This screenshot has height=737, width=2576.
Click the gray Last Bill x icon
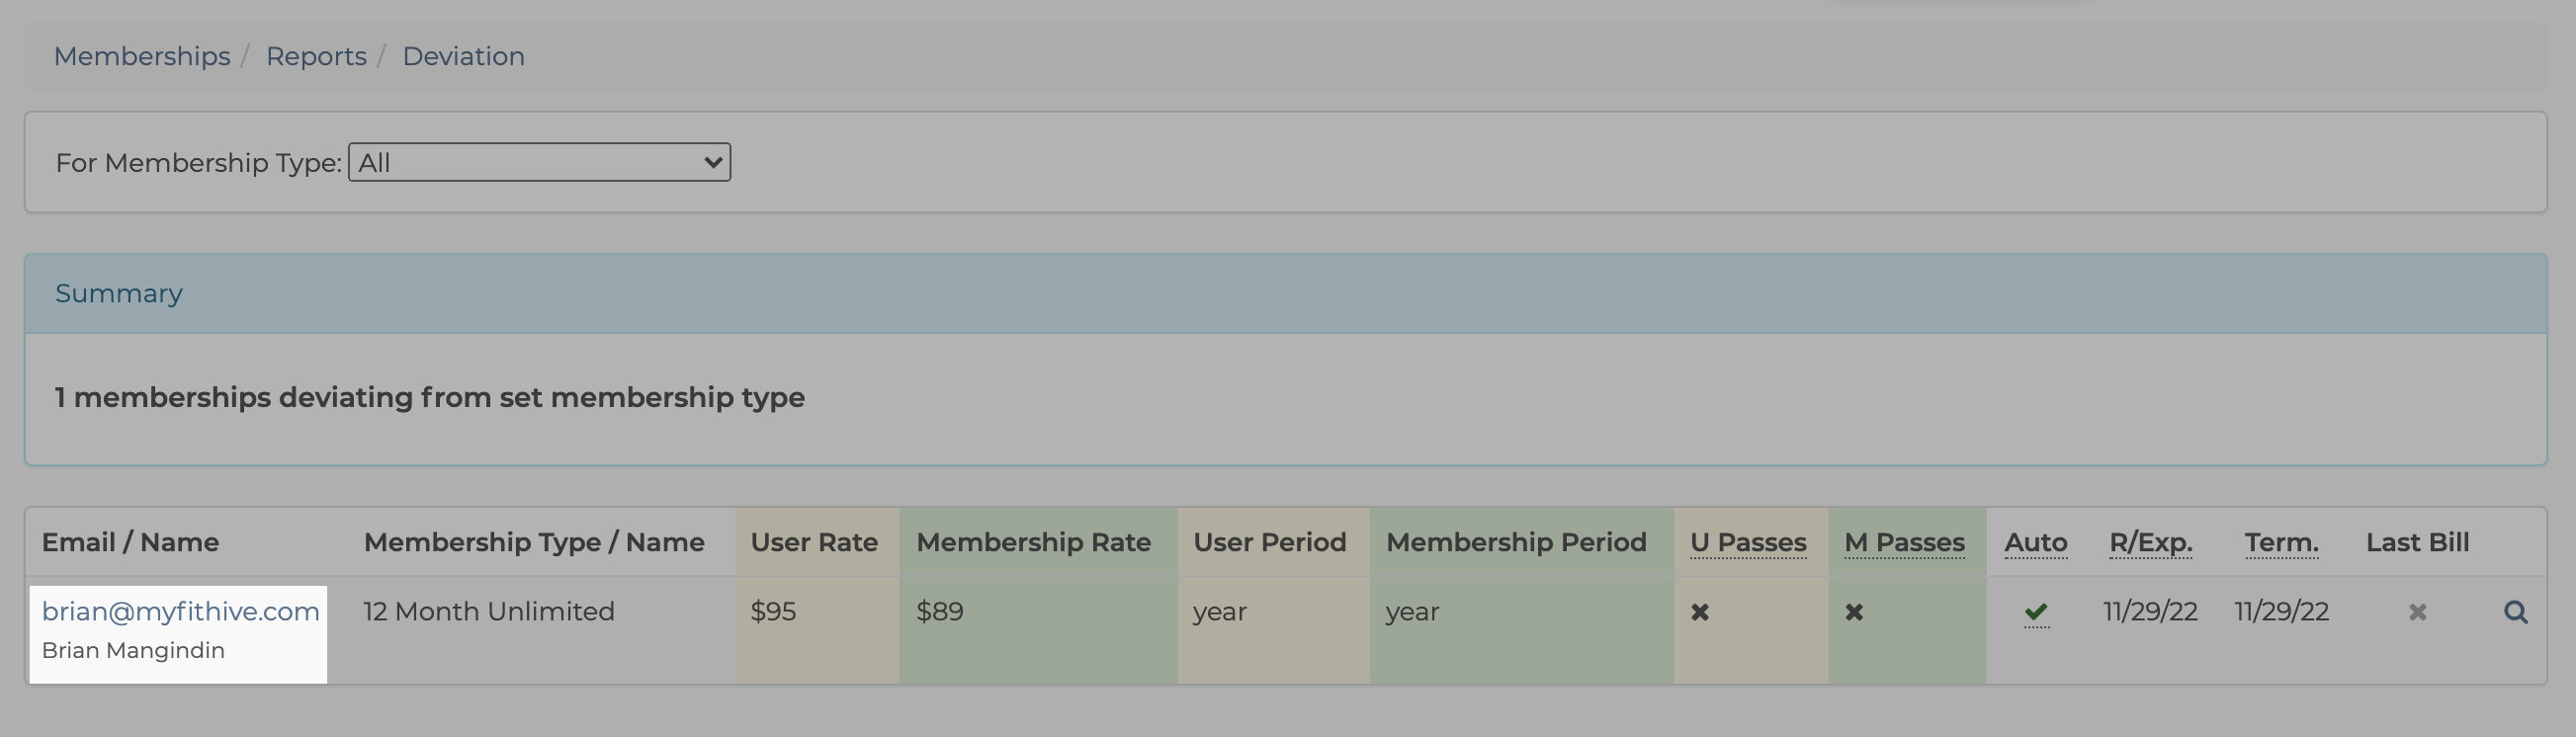tap(2417, 612)
